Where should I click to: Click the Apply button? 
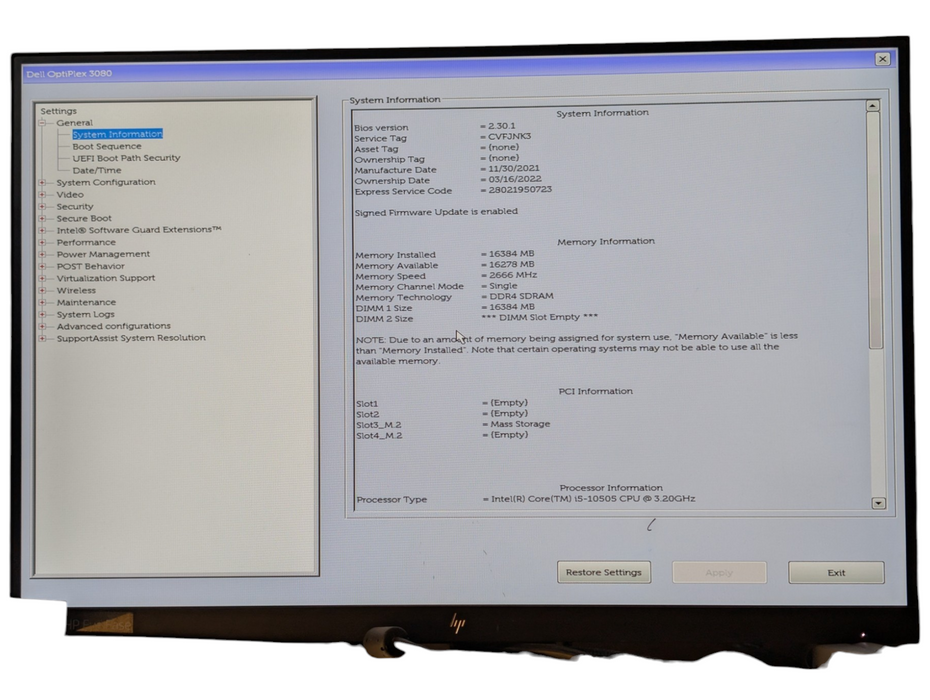[719, 573]
